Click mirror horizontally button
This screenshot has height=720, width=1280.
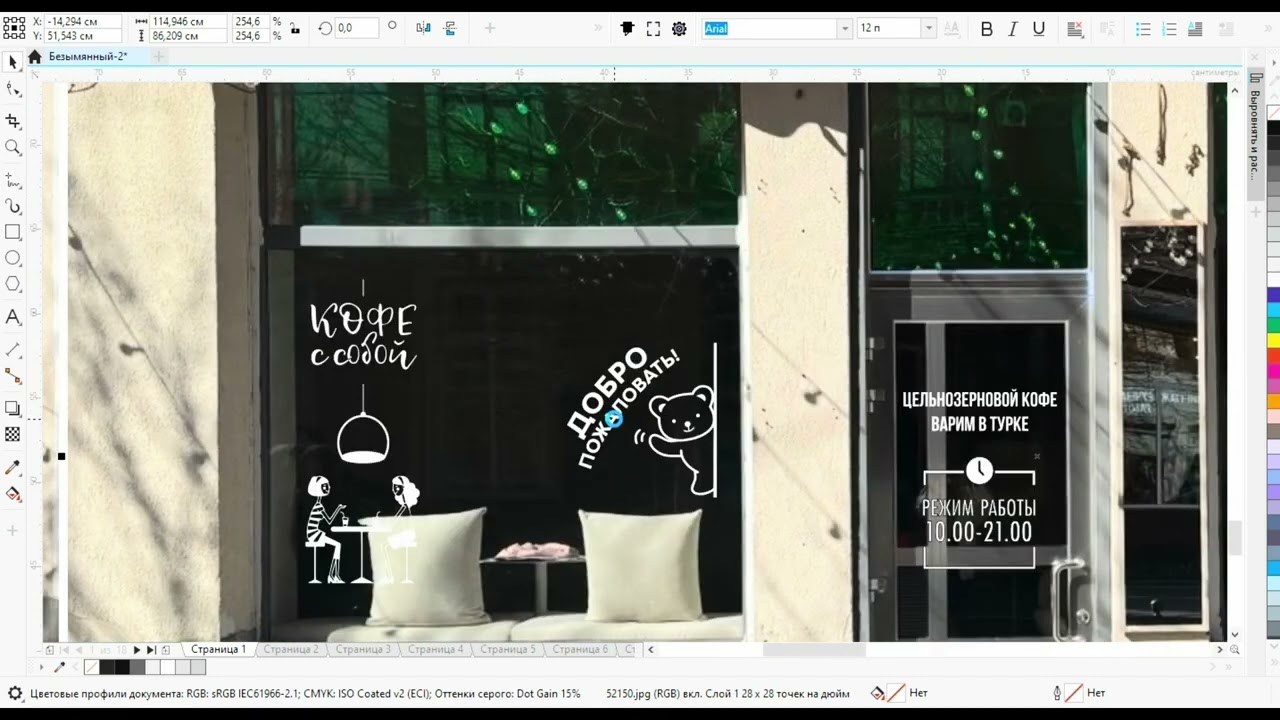pos(423,28)
